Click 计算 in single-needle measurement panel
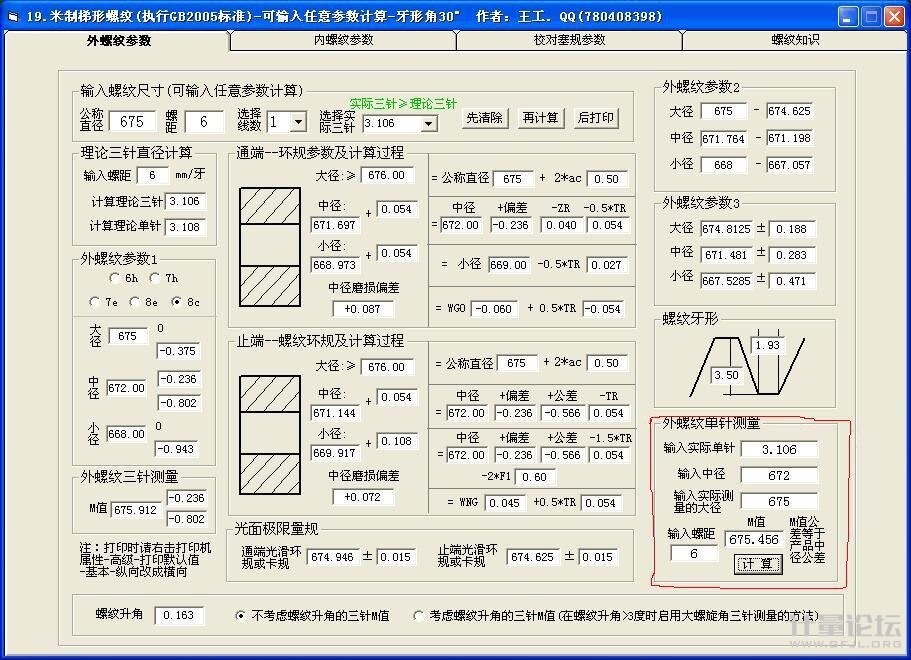The height and width of the screenshot is (660, 911). [759, 563]
